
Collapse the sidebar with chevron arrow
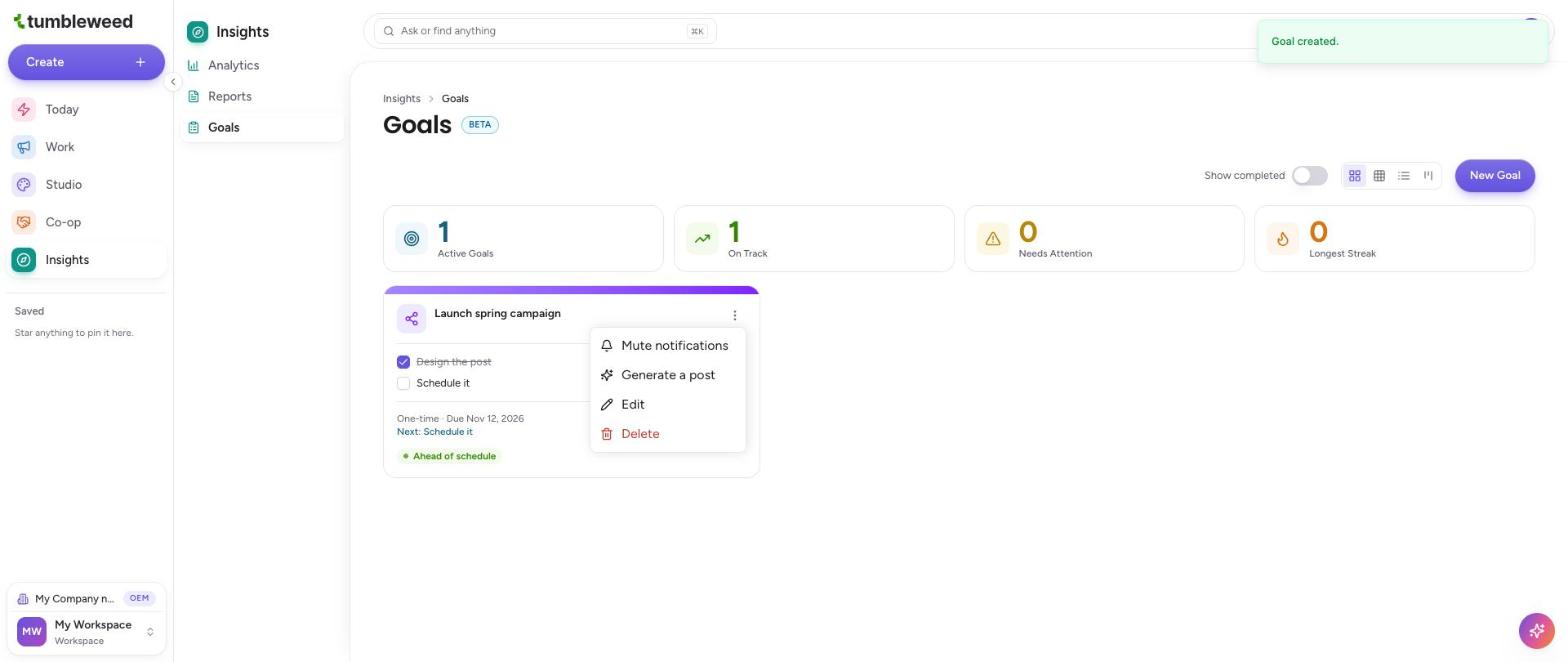tap(173, 82)
